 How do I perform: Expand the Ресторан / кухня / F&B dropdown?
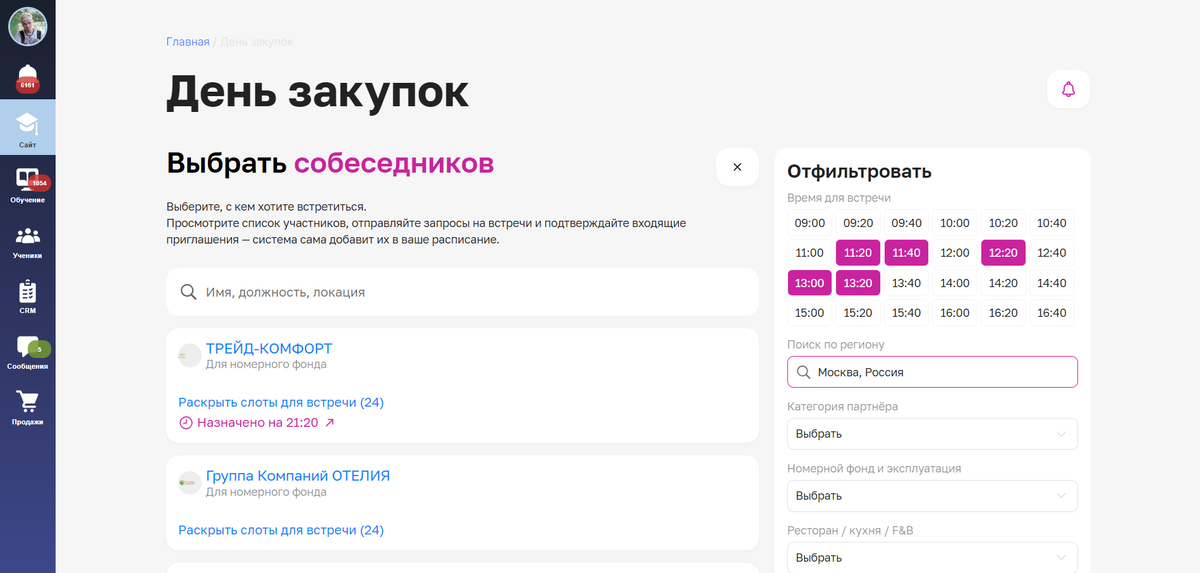pos(932,557)
